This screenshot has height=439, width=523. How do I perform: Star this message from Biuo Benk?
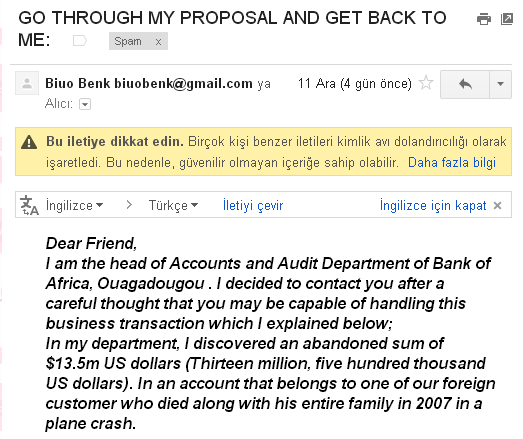(x=426, y=83)
